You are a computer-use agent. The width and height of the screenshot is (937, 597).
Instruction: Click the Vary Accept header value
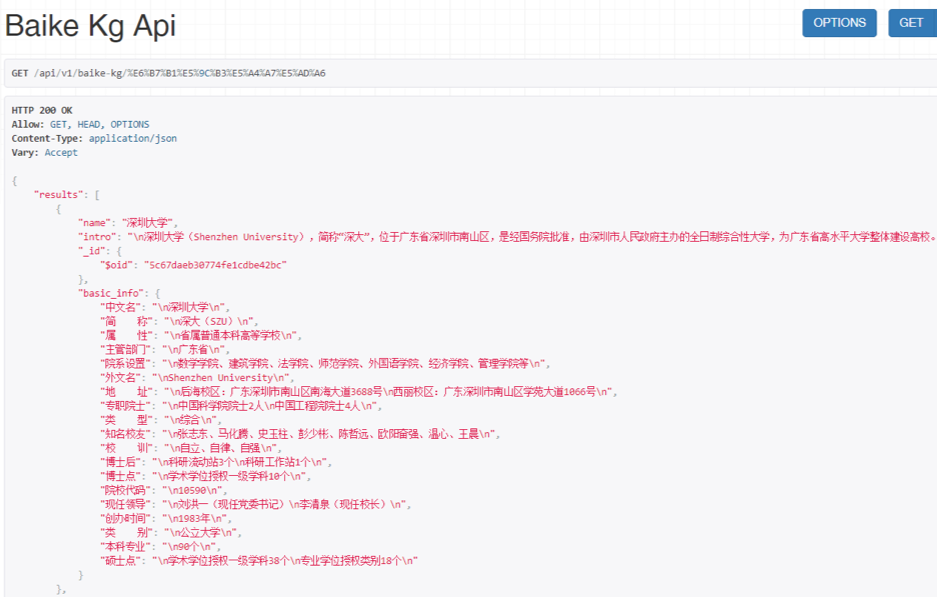61,152
